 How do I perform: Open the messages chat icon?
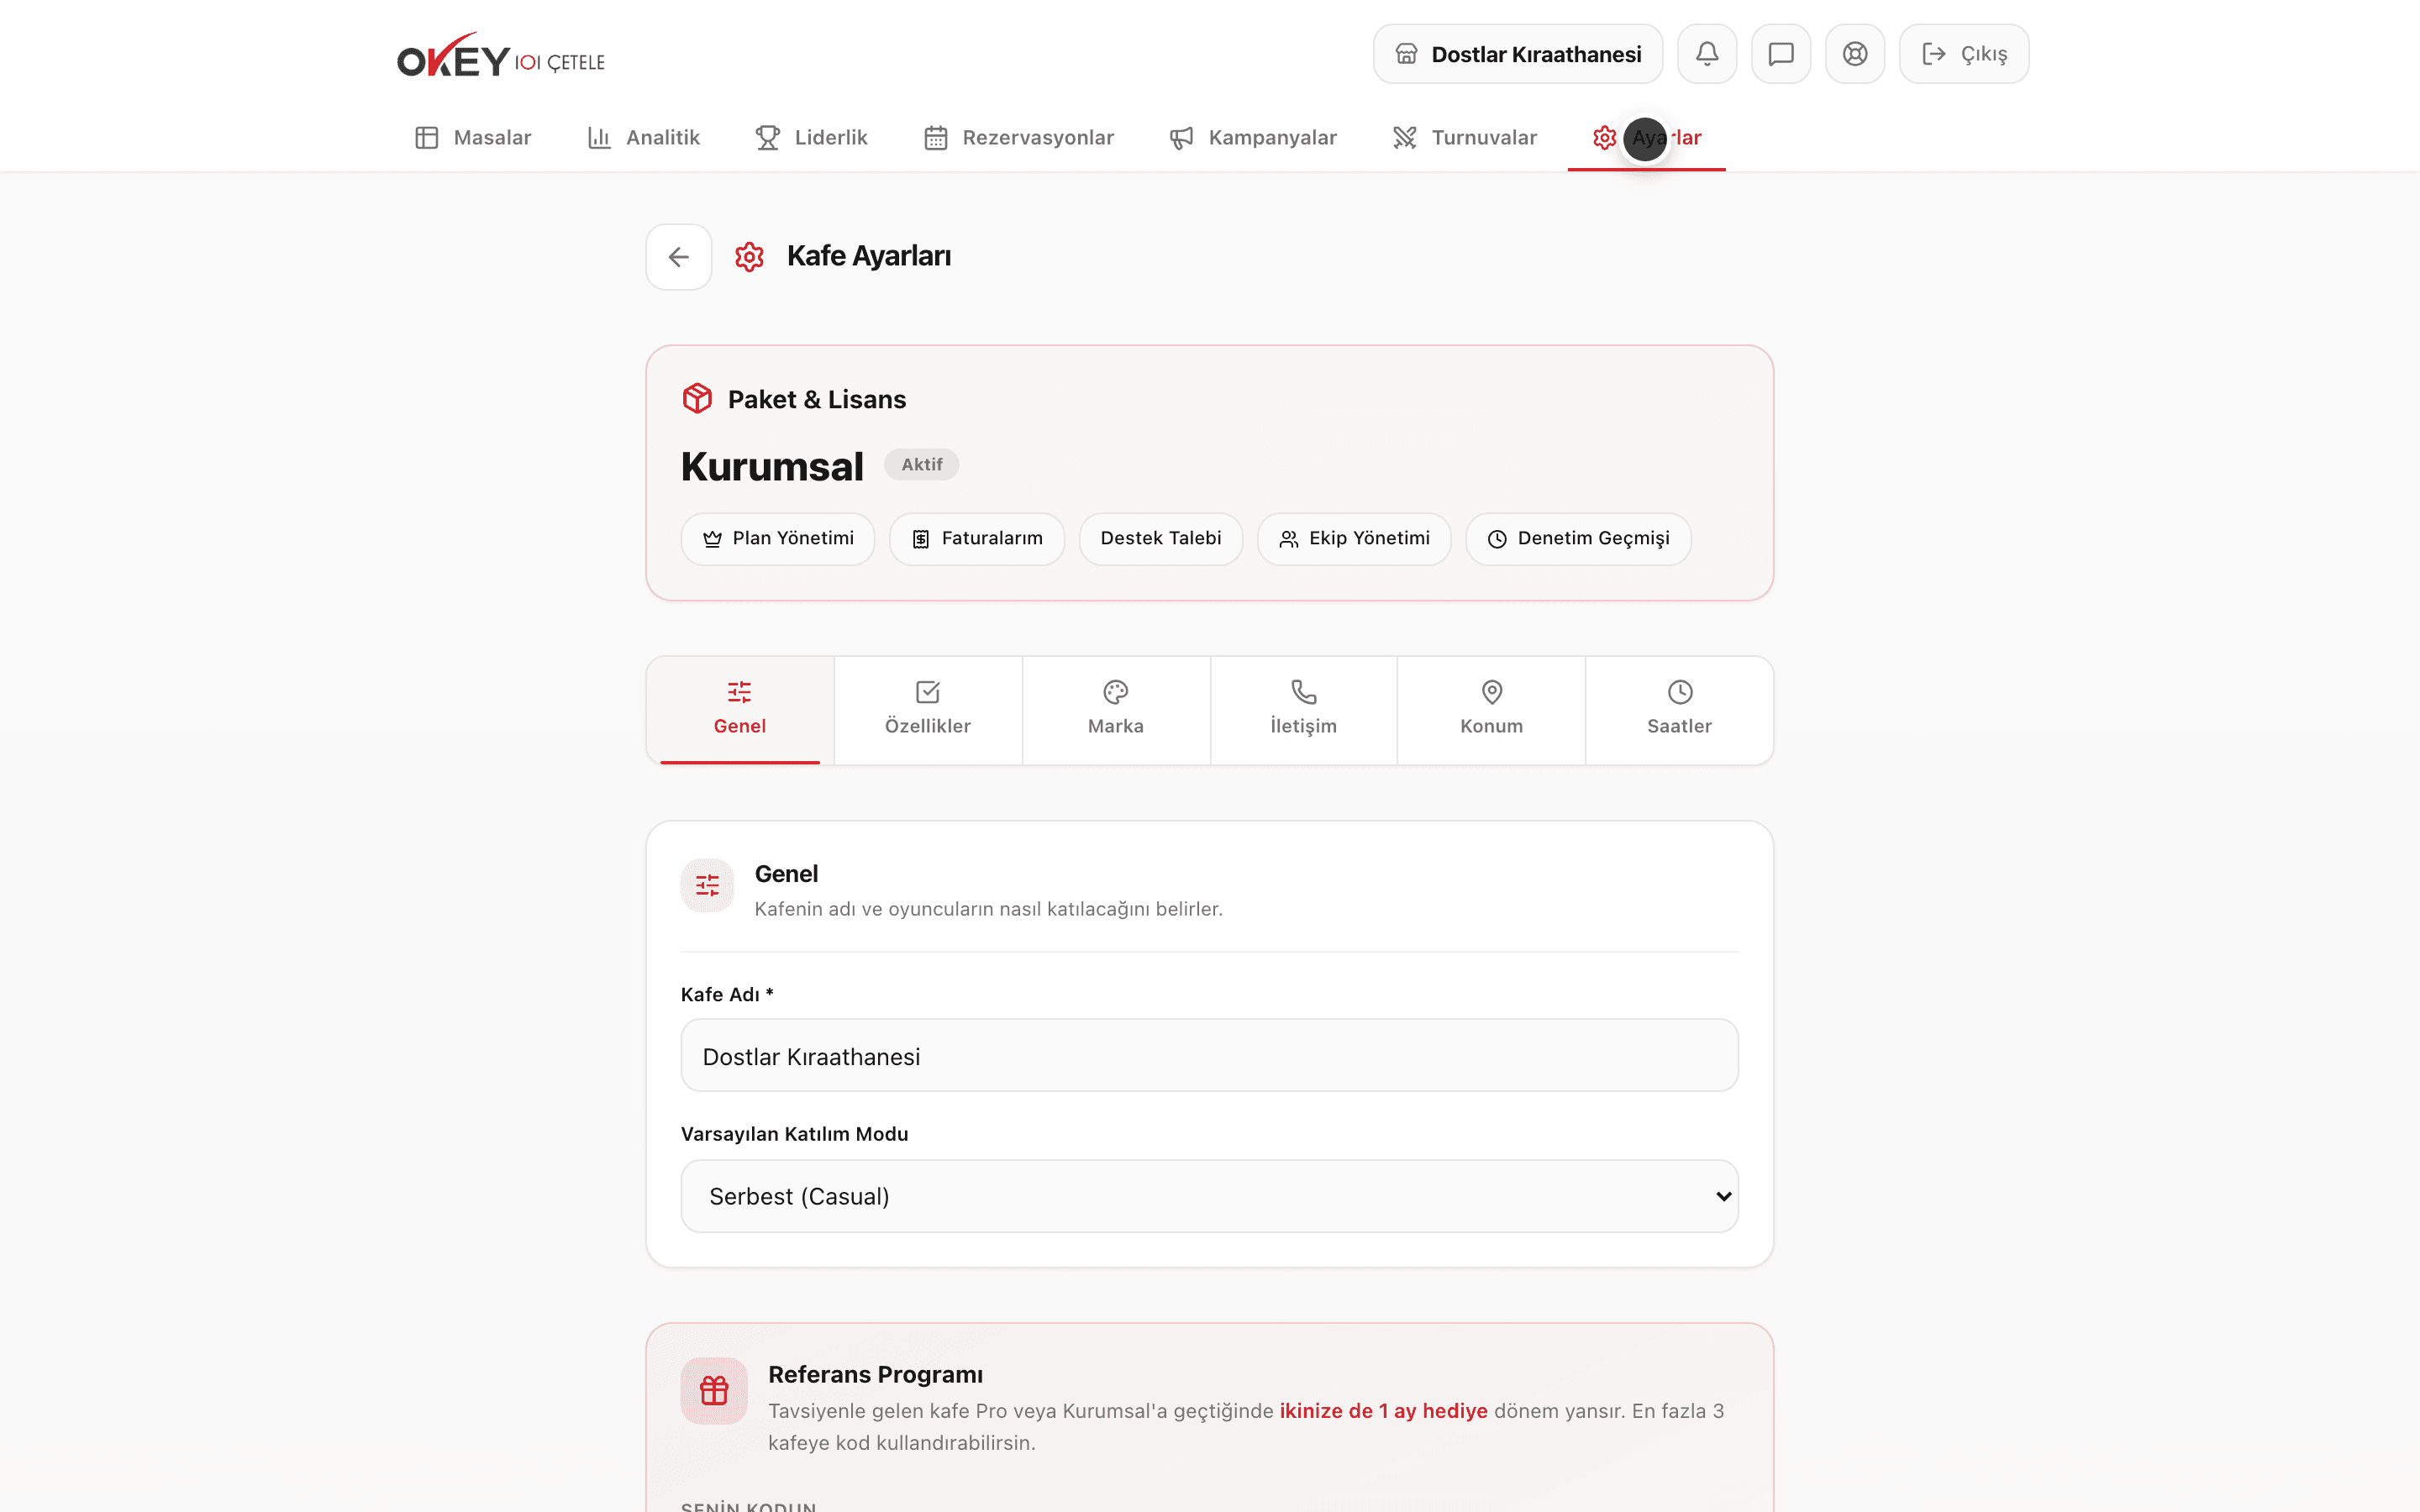[x=1781, y=54]
